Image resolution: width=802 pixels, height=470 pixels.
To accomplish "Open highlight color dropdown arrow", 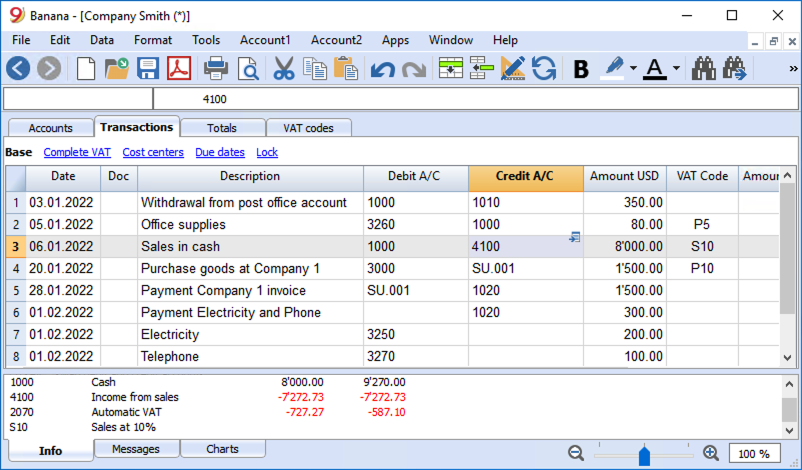I will tap(633, 69).
